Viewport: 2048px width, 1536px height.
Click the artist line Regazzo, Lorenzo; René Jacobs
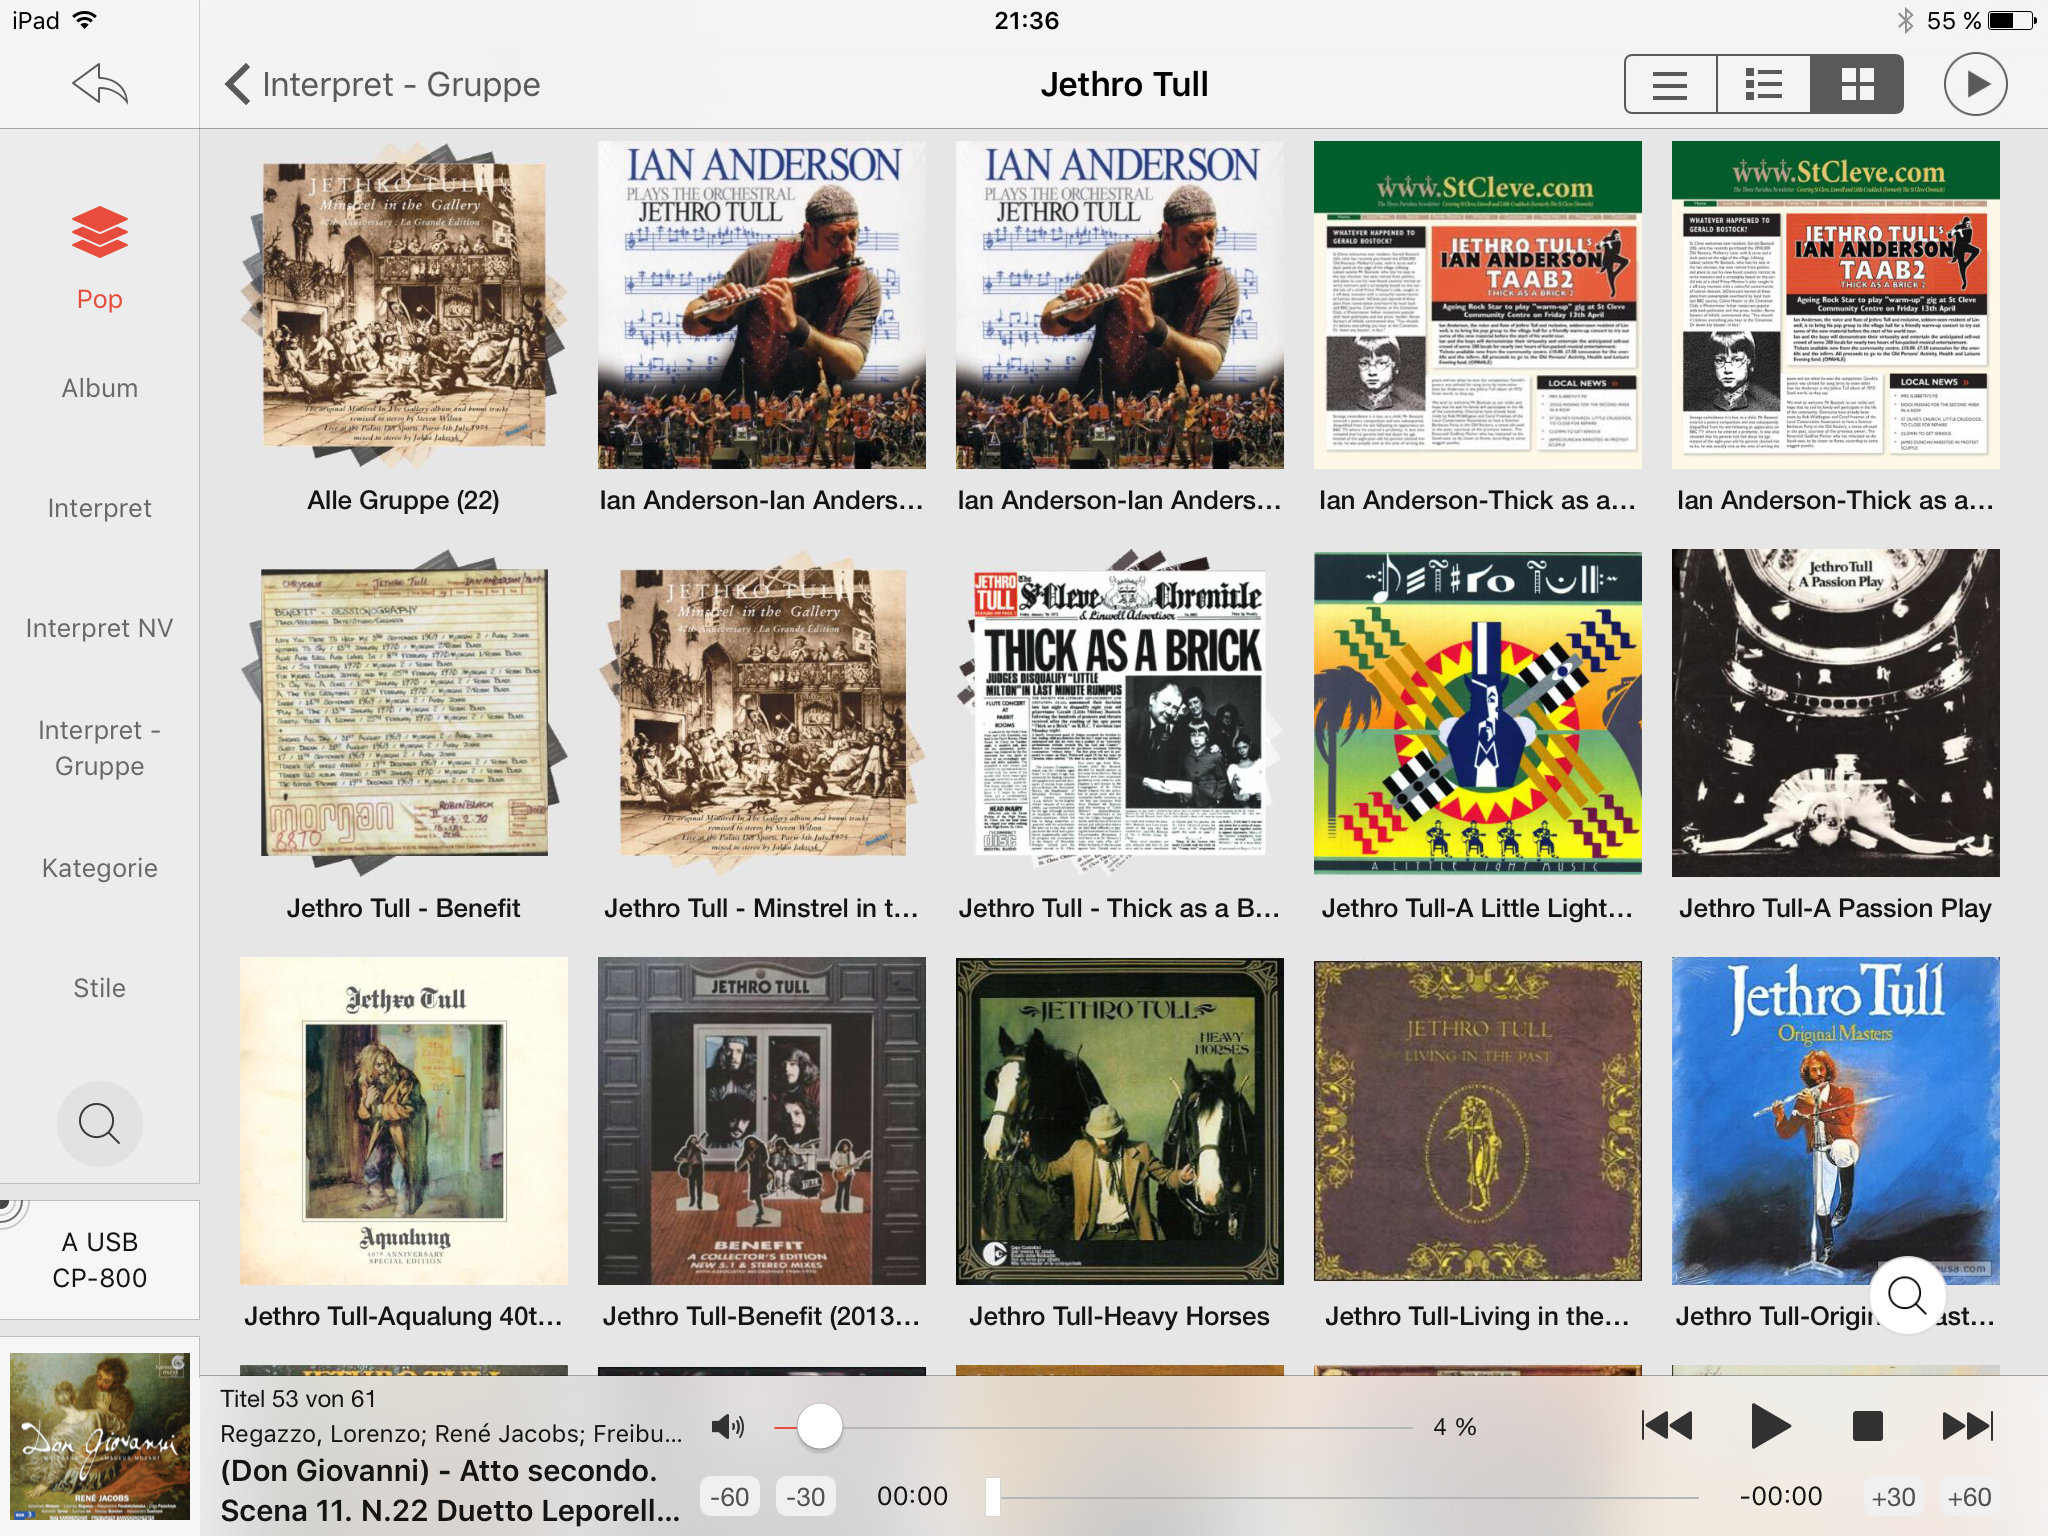click(450, 1434)
